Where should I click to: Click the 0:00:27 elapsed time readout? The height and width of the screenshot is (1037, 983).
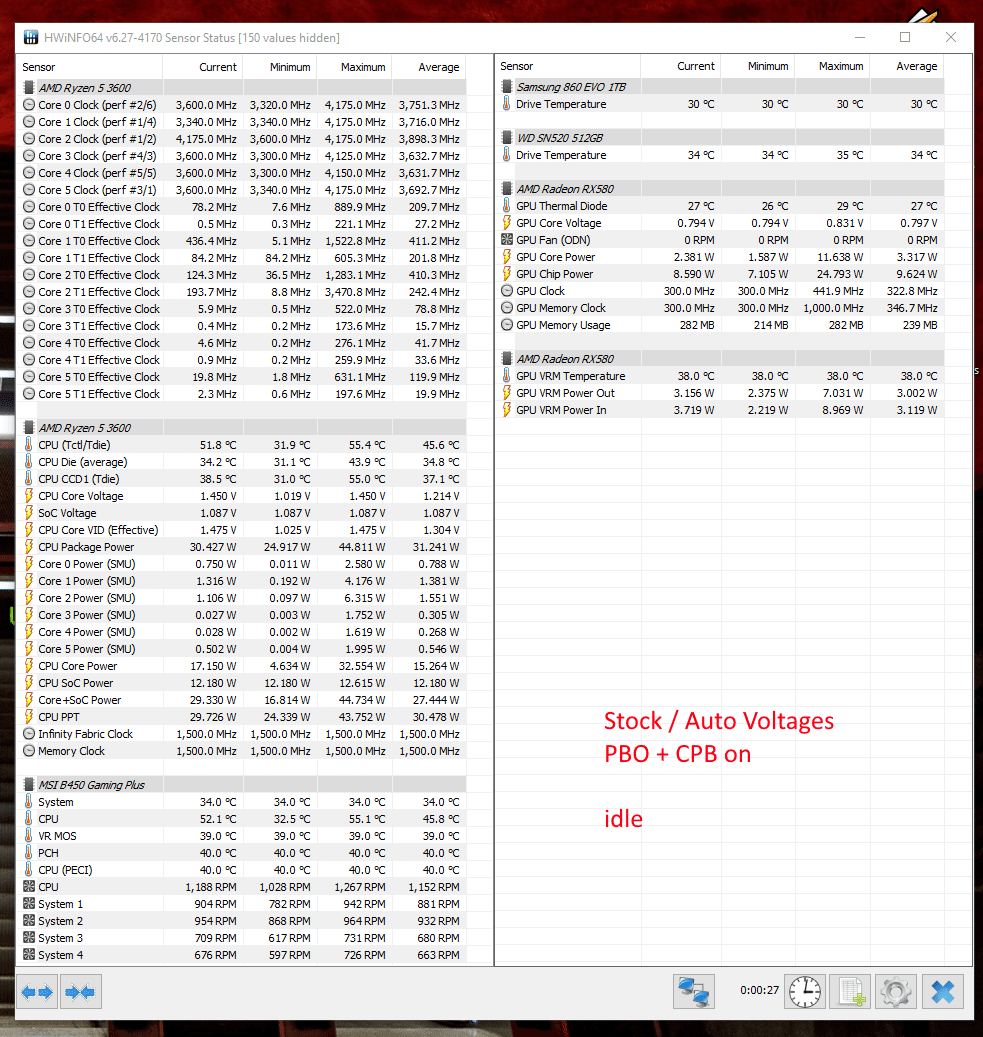pos(759,990)
